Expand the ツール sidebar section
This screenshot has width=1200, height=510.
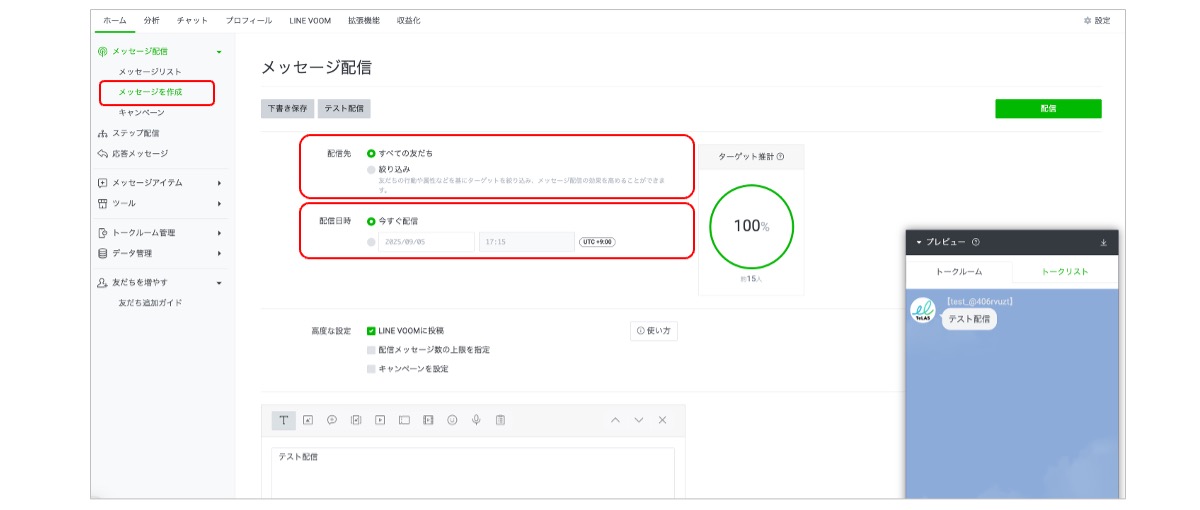[219, 203]
